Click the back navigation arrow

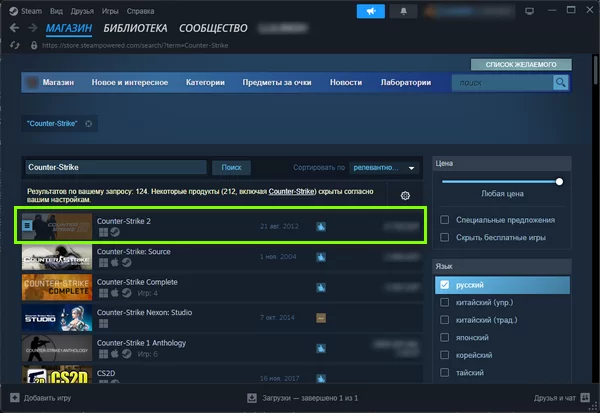(13, 29)
